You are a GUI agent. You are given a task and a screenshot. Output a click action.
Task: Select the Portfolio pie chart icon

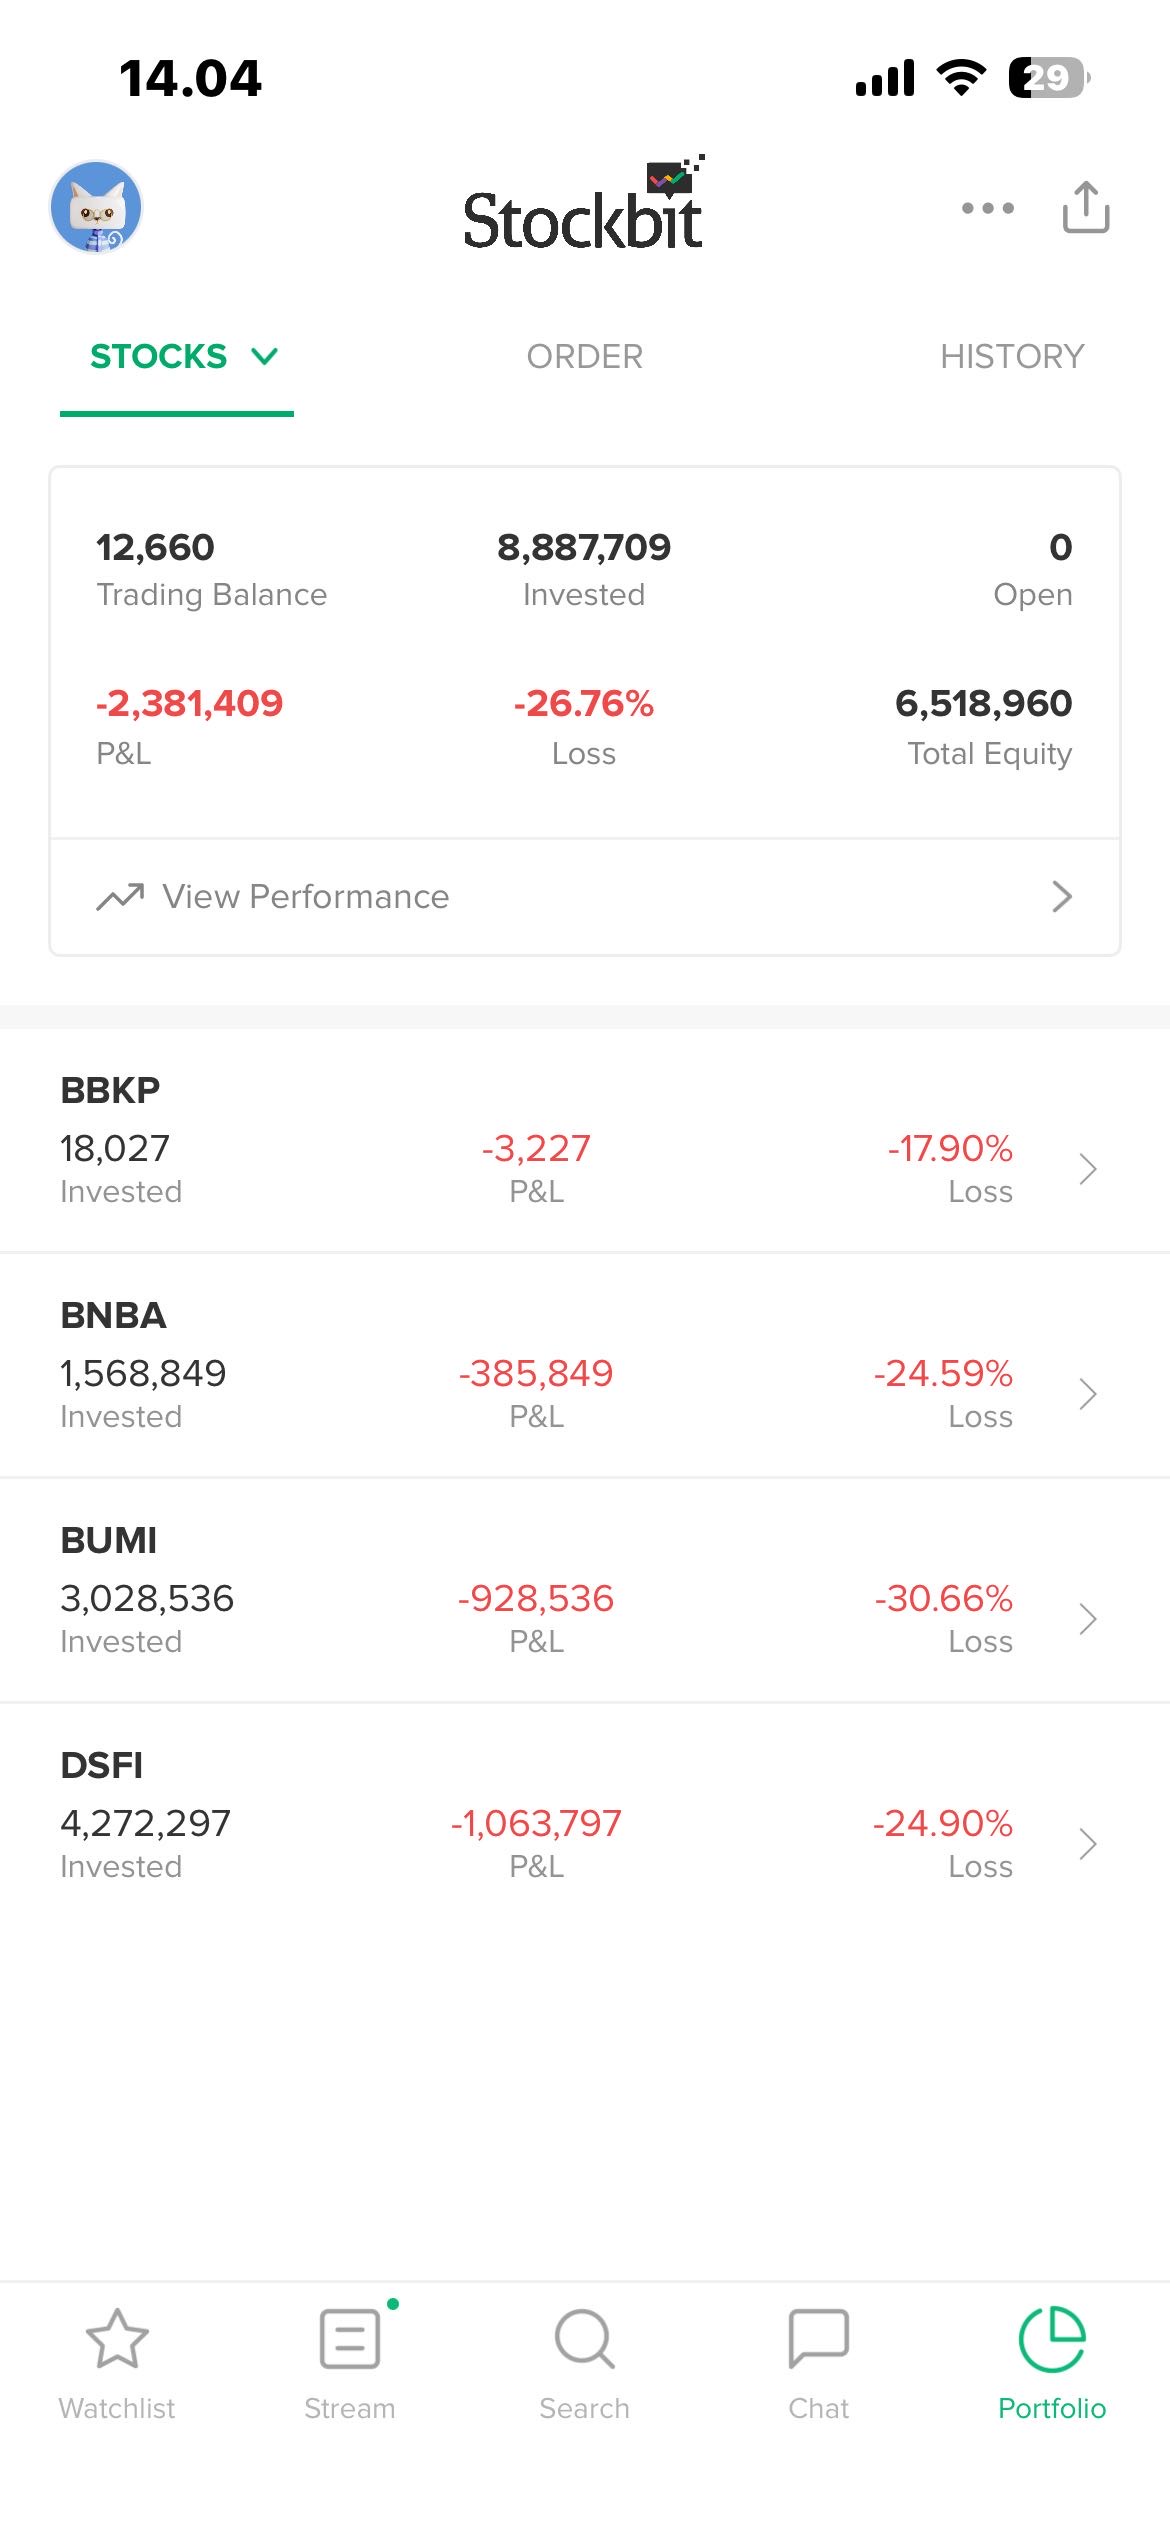point(1052,2339)
